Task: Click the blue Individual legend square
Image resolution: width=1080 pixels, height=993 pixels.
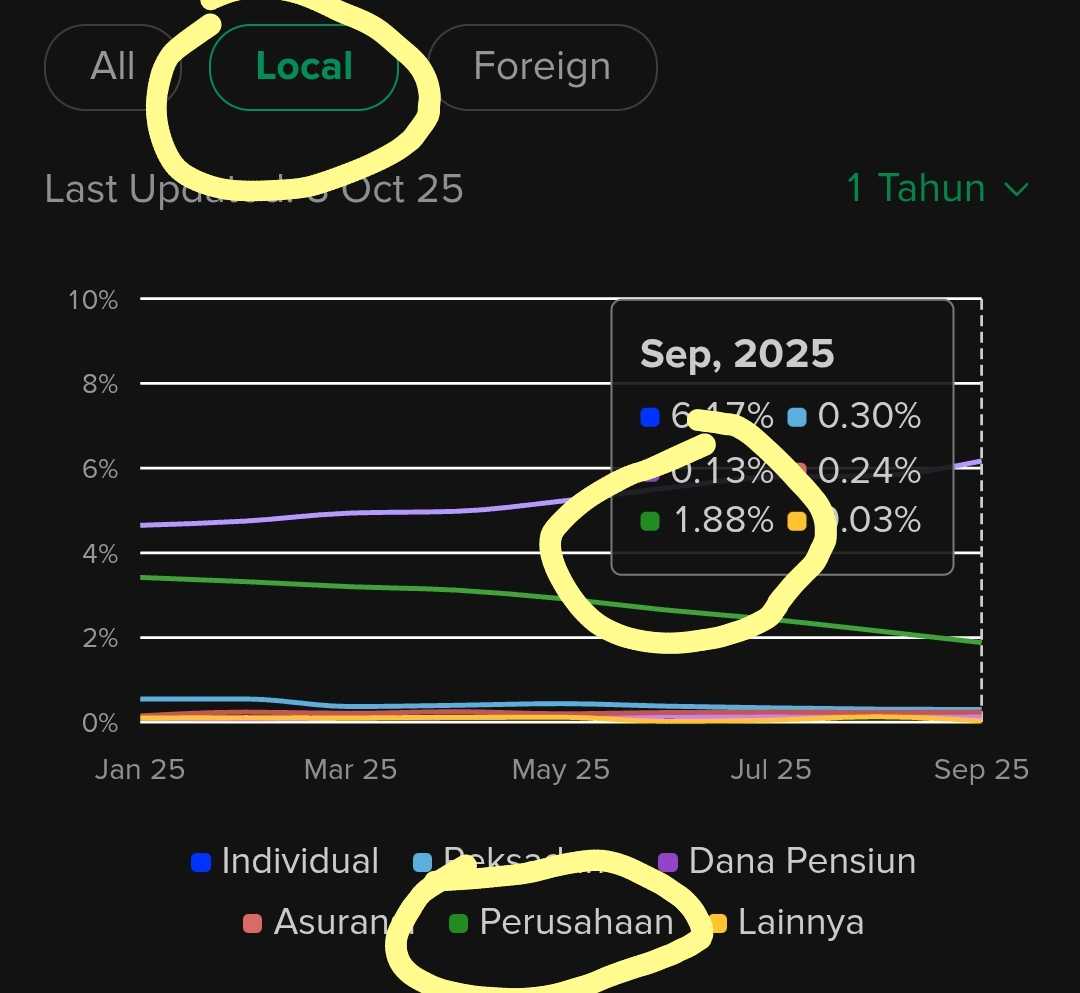Action: point(201,862)
